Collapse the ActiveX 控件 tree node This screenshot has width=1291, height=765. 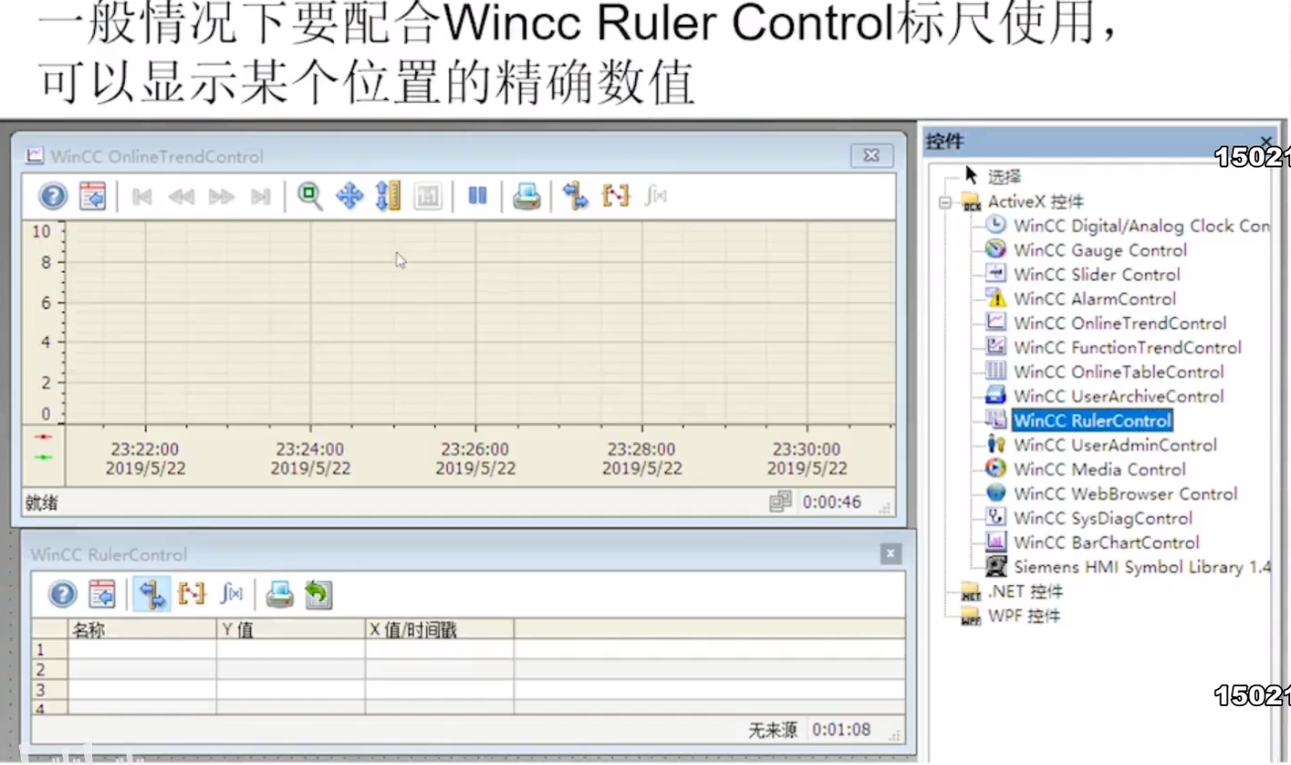tap(945, 201)
